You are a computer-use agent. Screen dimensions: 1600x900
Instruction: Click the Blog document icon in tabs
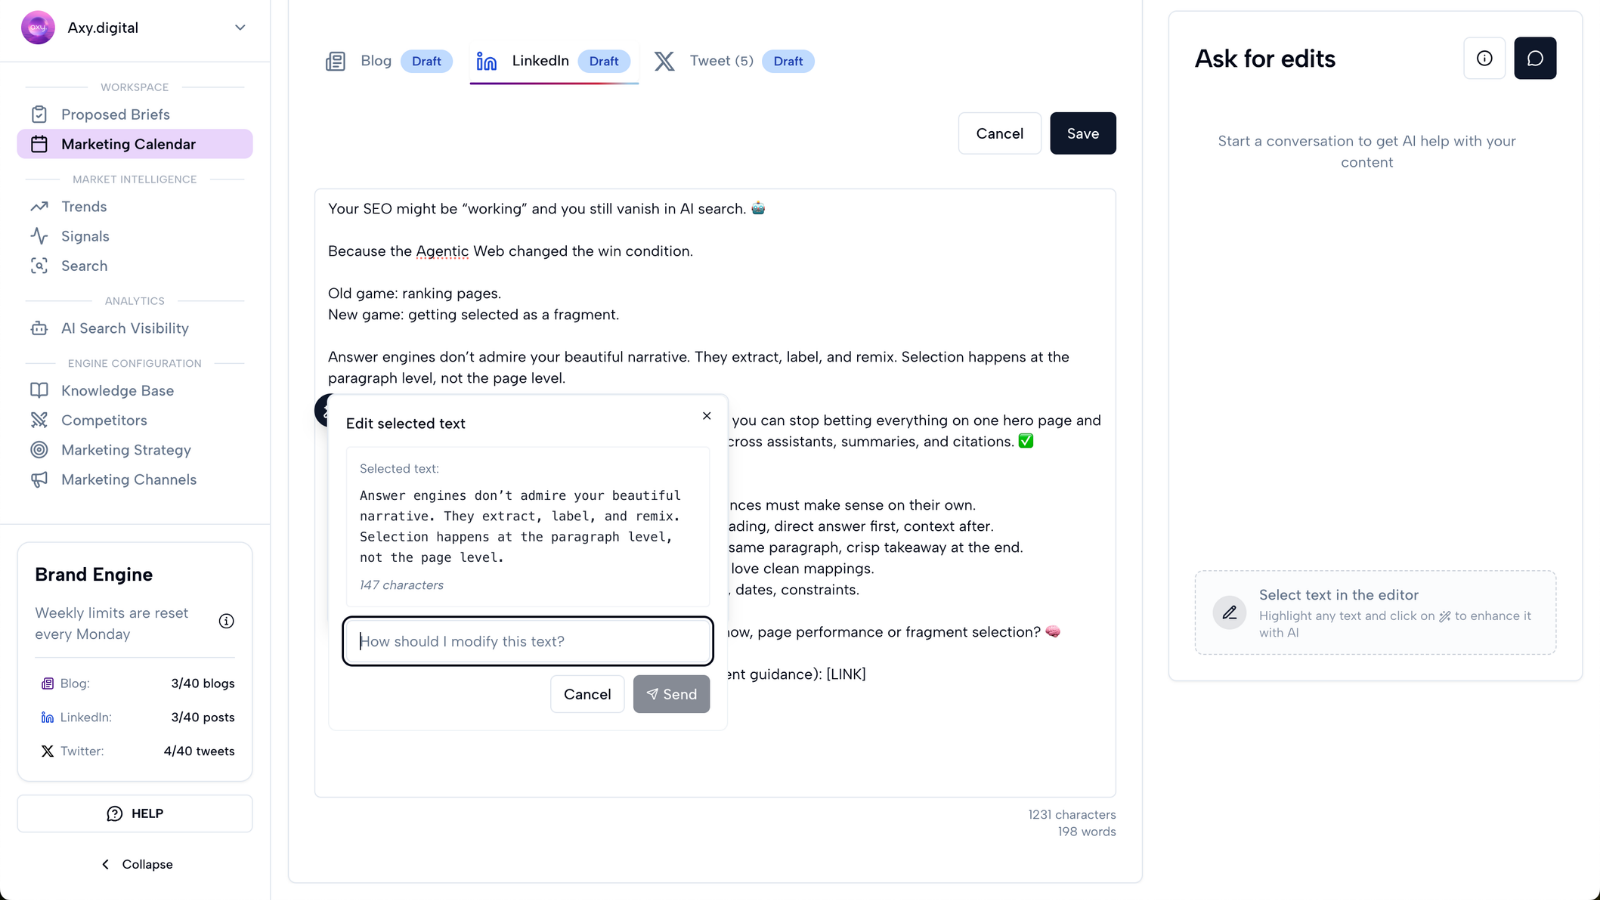coord(336,62)
